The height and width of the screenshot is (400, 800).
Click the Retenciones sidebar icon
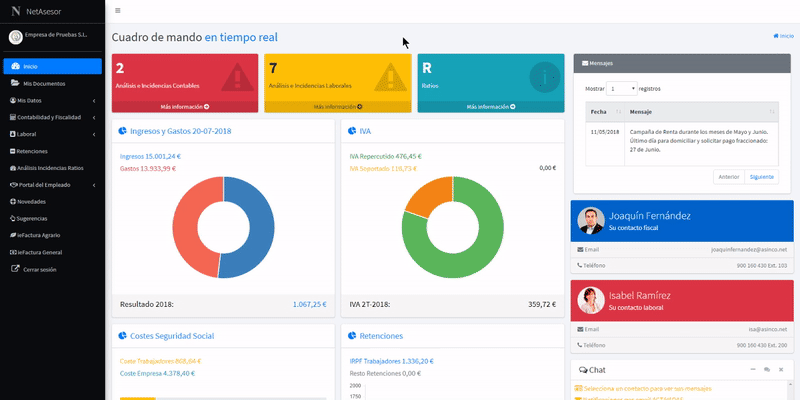pyautogui.click(x=11, y=151)
